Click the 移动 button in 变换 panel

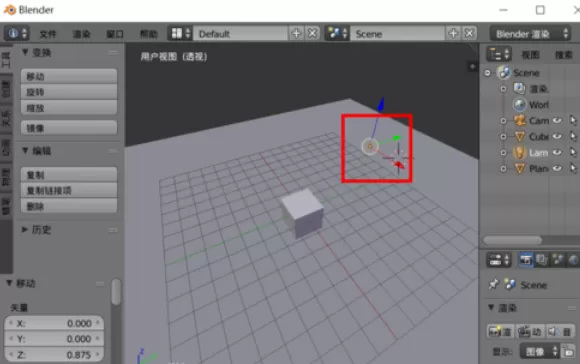[69, 76]
